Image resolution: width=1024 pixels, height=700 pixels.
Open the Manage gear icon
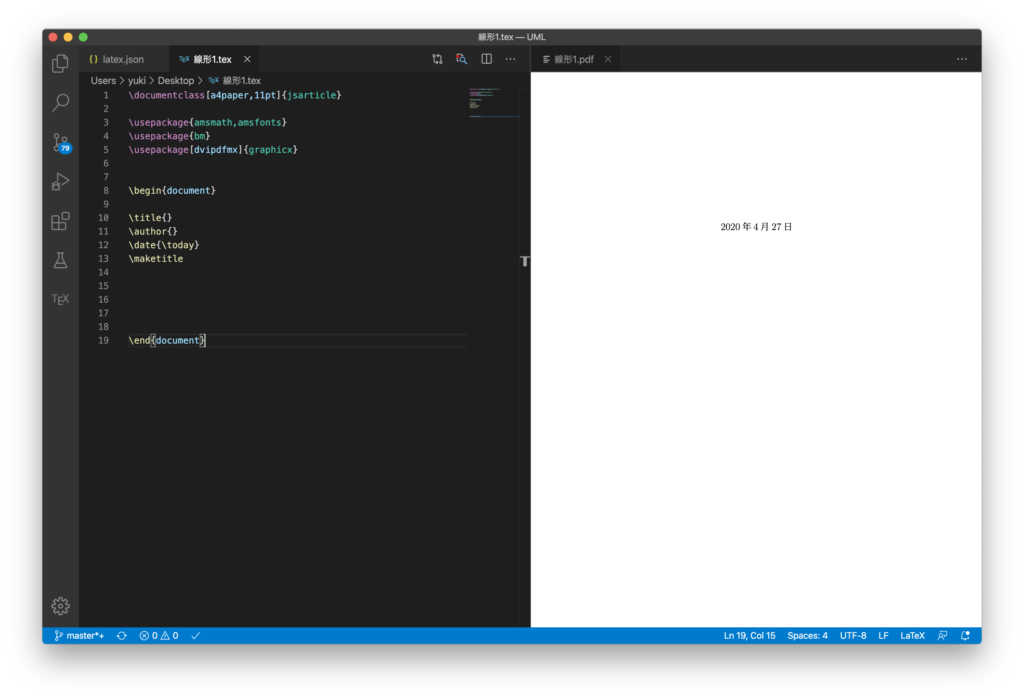60,606
